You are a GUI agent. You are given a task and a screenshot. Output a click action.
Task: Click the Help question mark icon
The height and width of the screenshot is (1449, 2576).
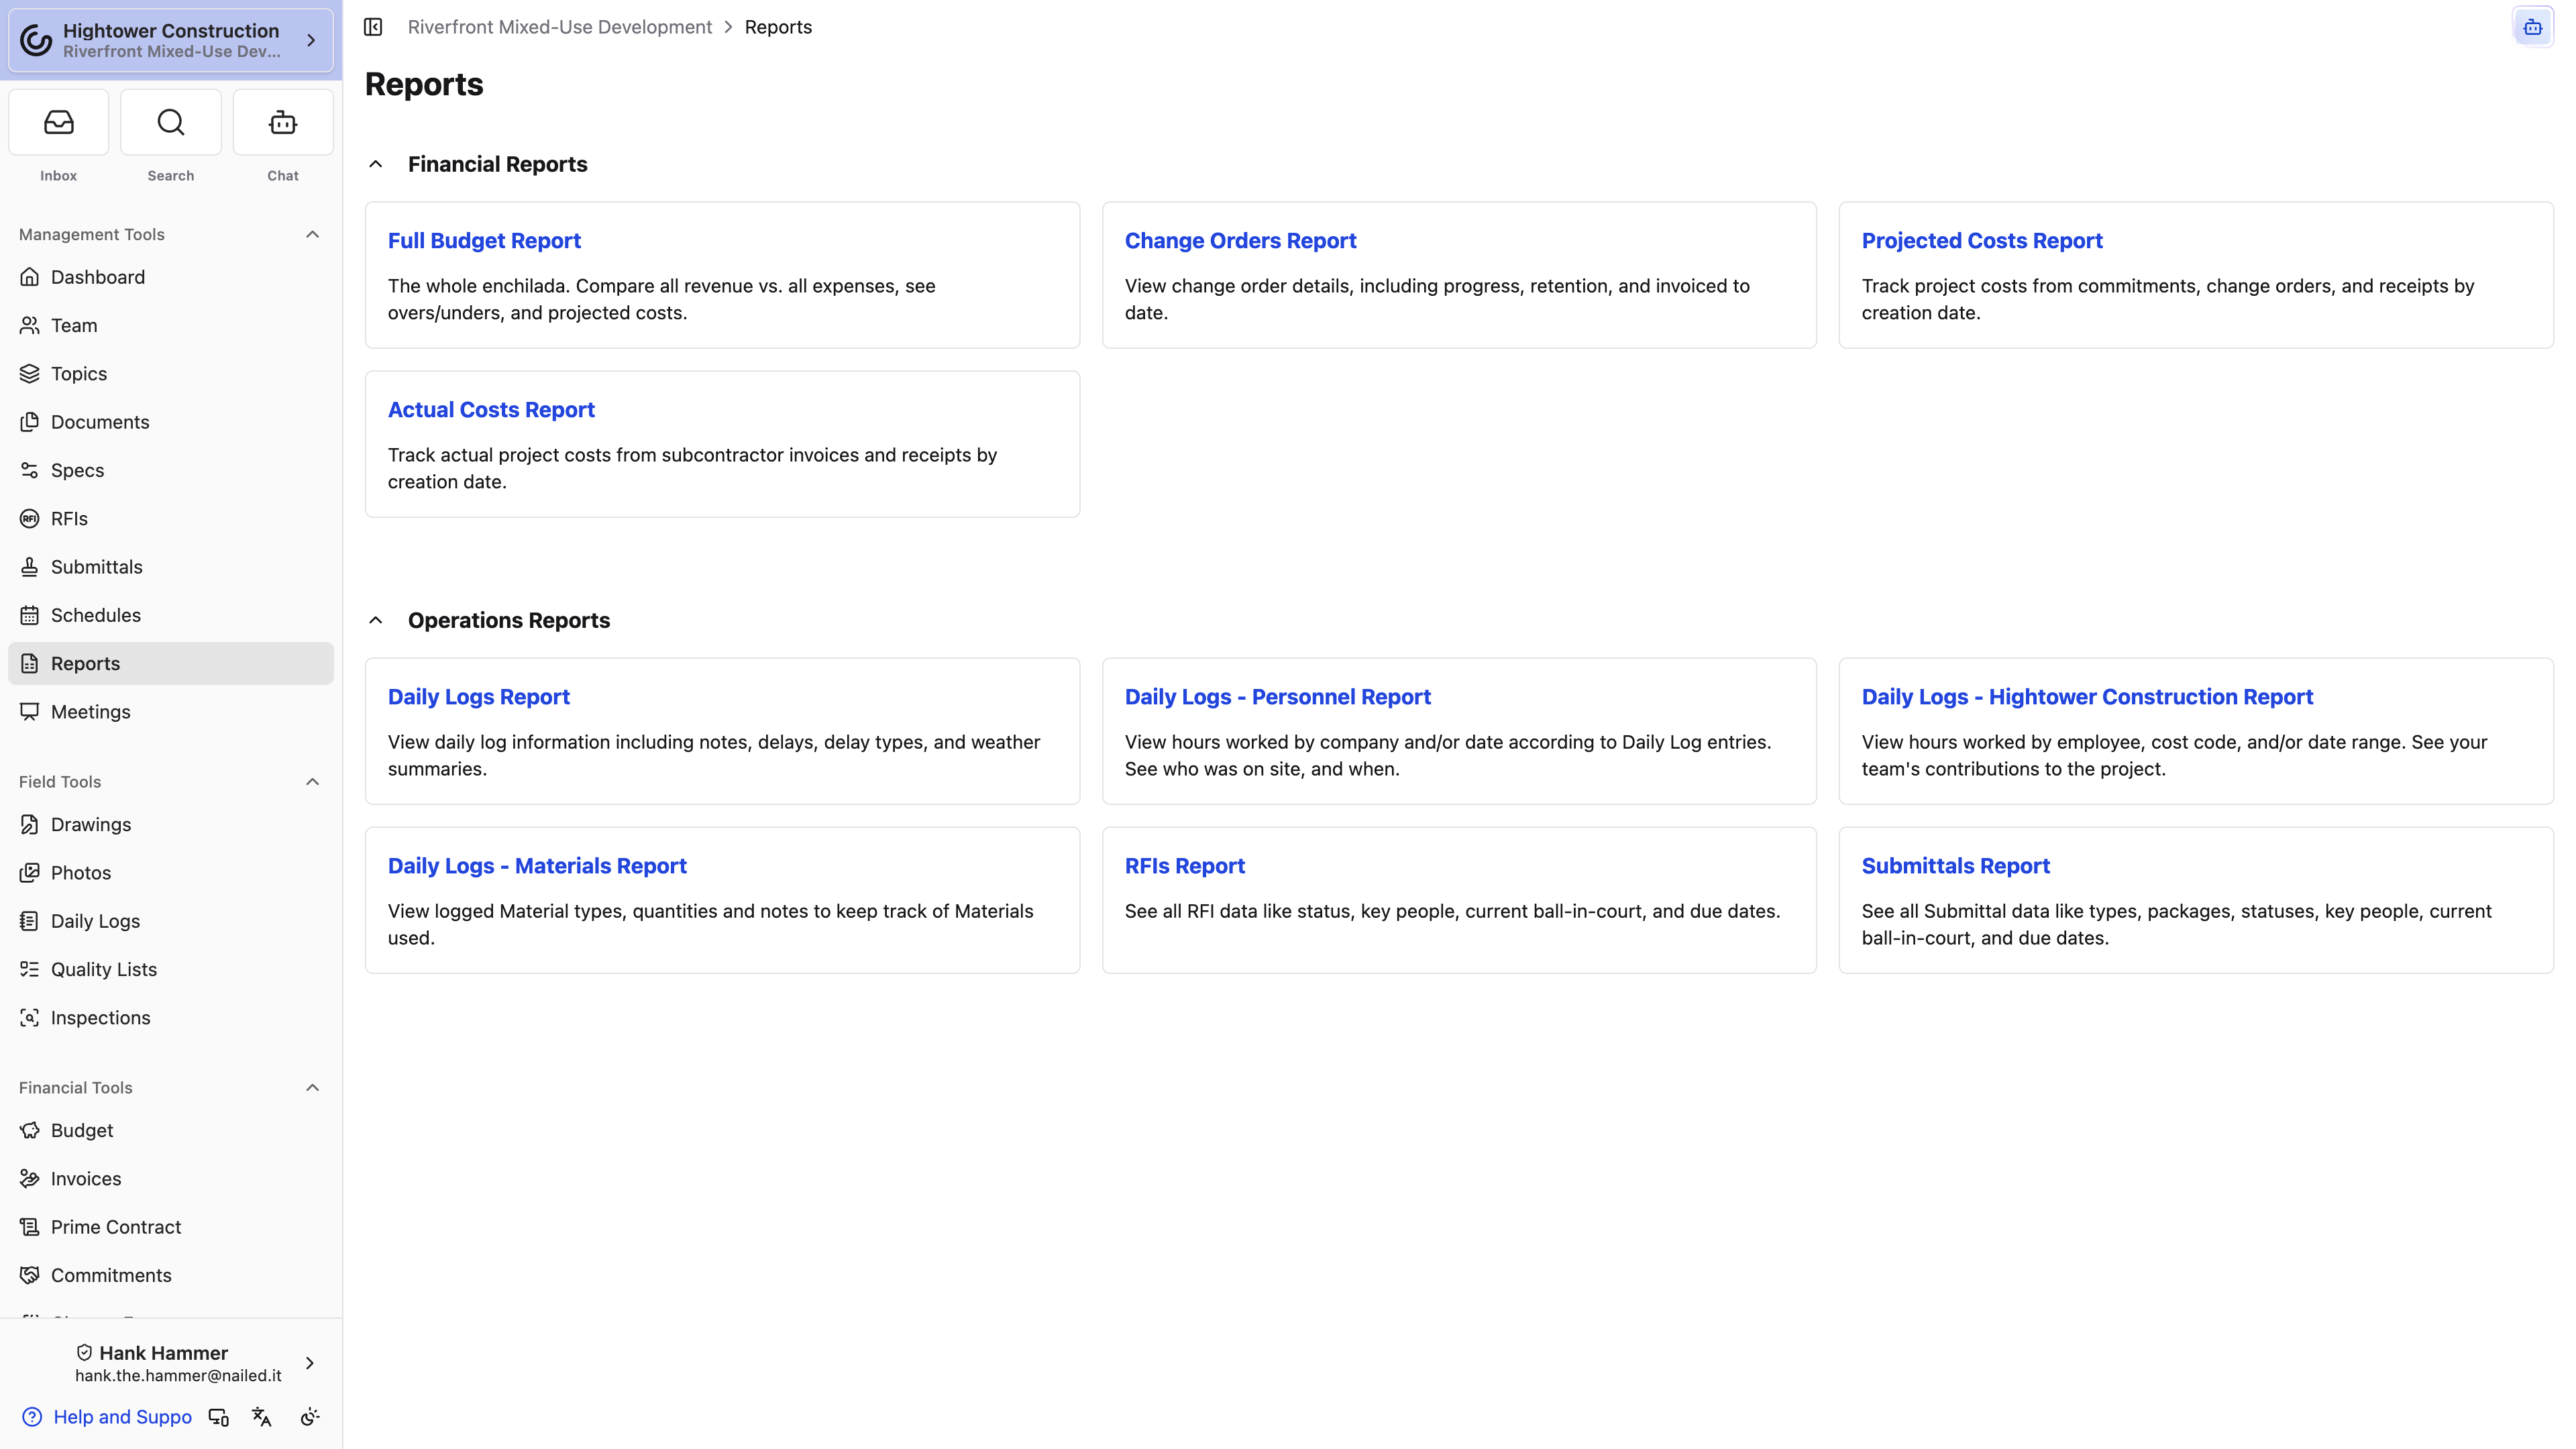[32, 1417]
